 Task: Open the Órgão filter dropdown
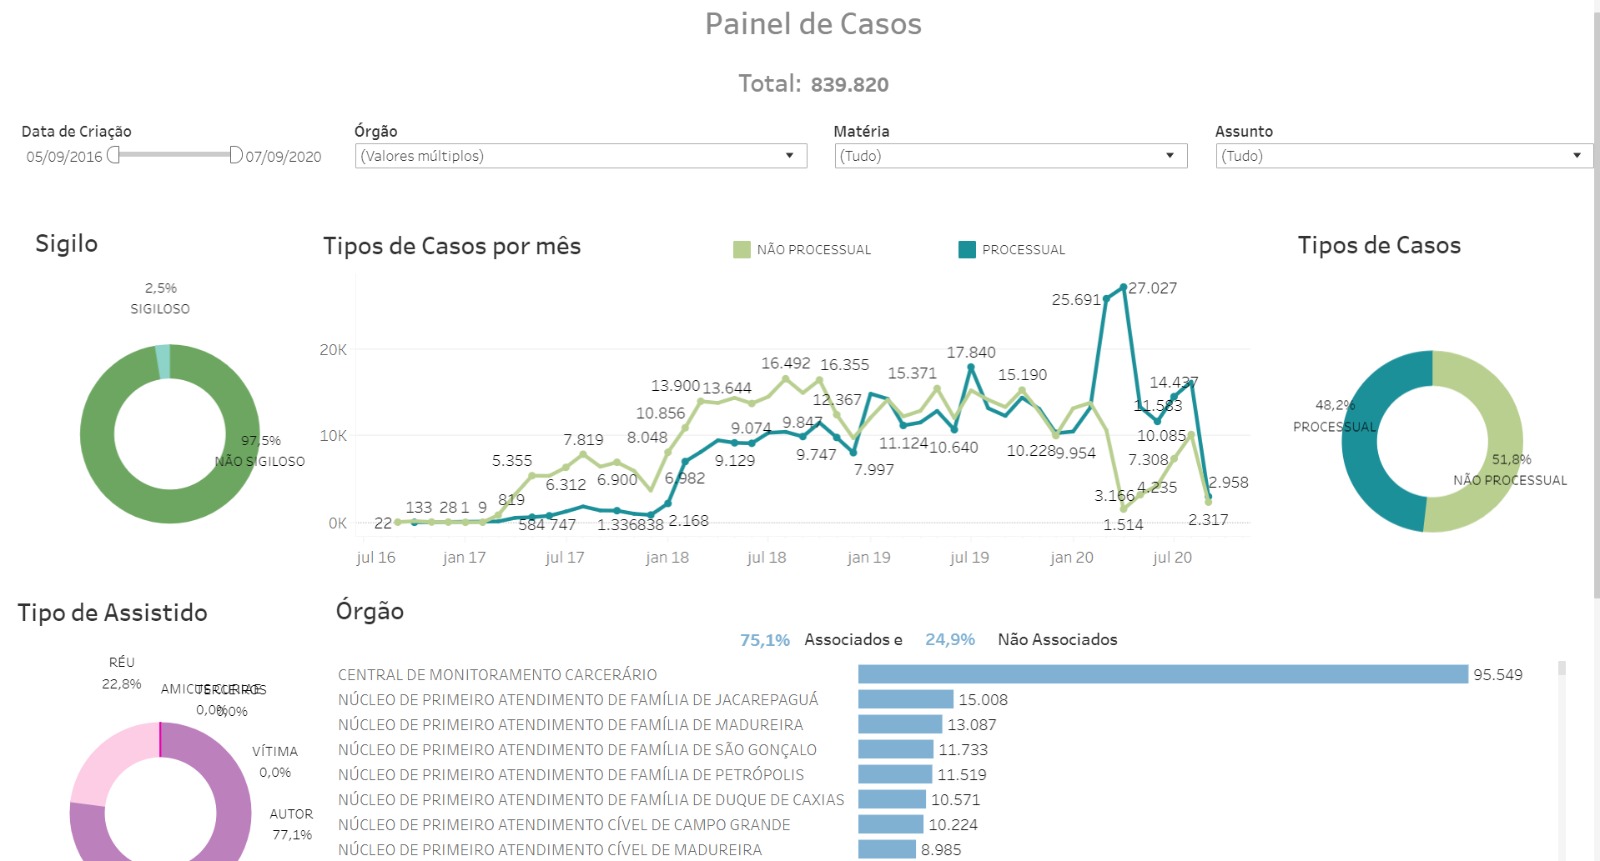789,156
